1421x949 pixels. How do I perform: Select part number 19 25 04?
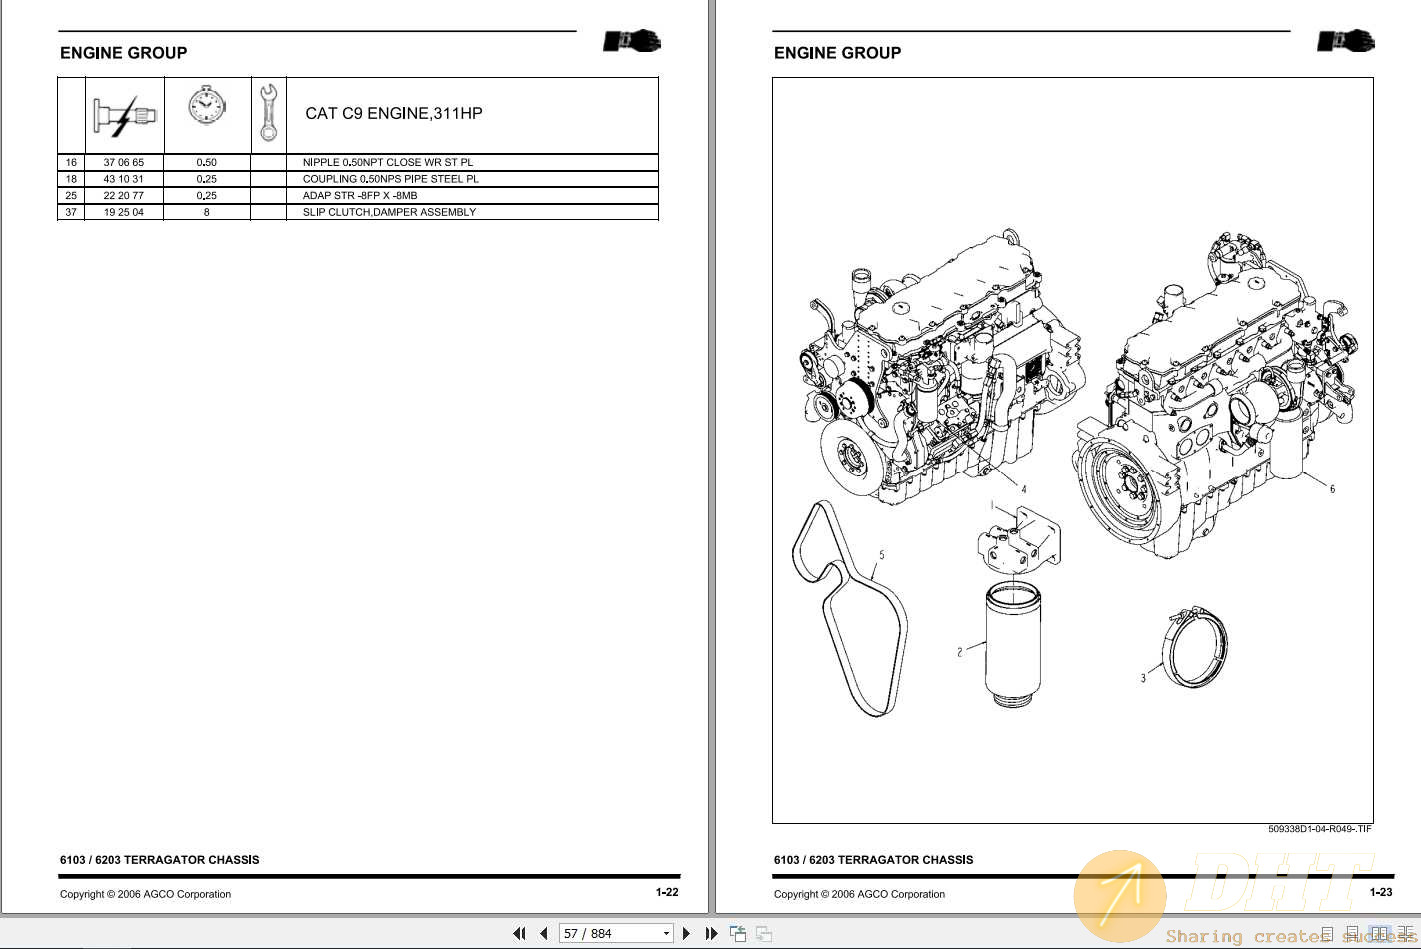tap(124, 212)
